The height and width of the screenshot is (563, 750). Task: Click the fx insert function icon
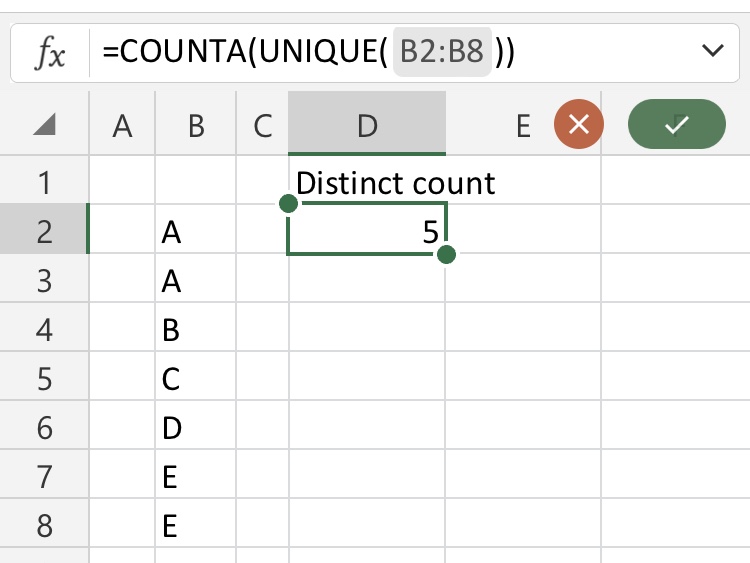click(x=50, y=52)
